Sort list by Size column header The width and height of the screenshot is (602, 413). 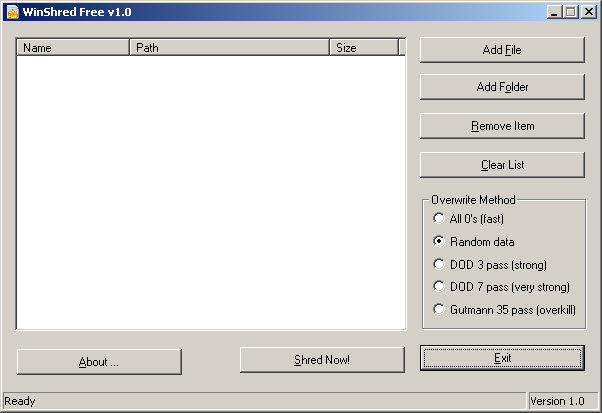364,48
